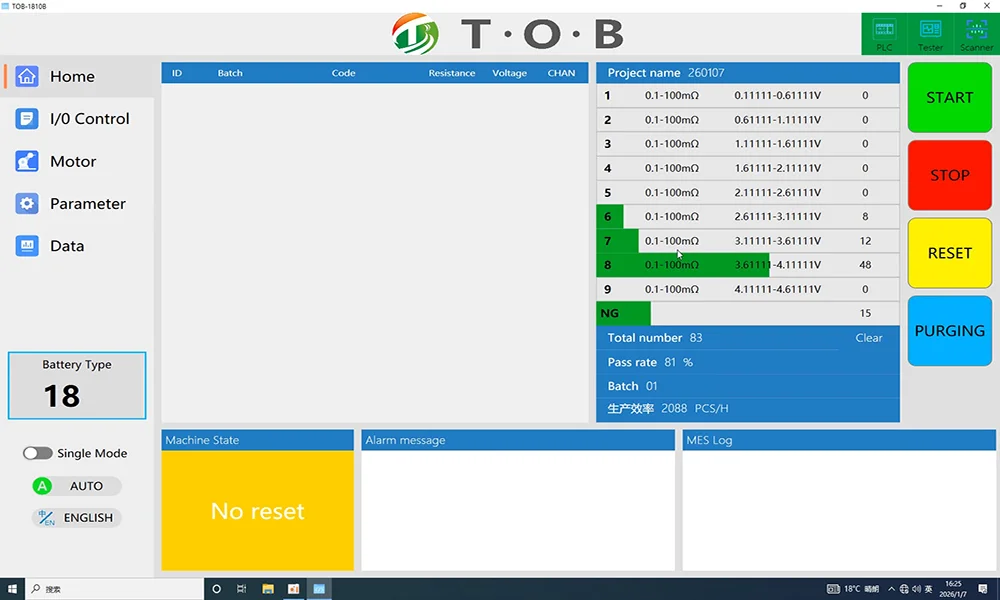Click the Tester status icon

pyautogui.click(x=930, y=30)
